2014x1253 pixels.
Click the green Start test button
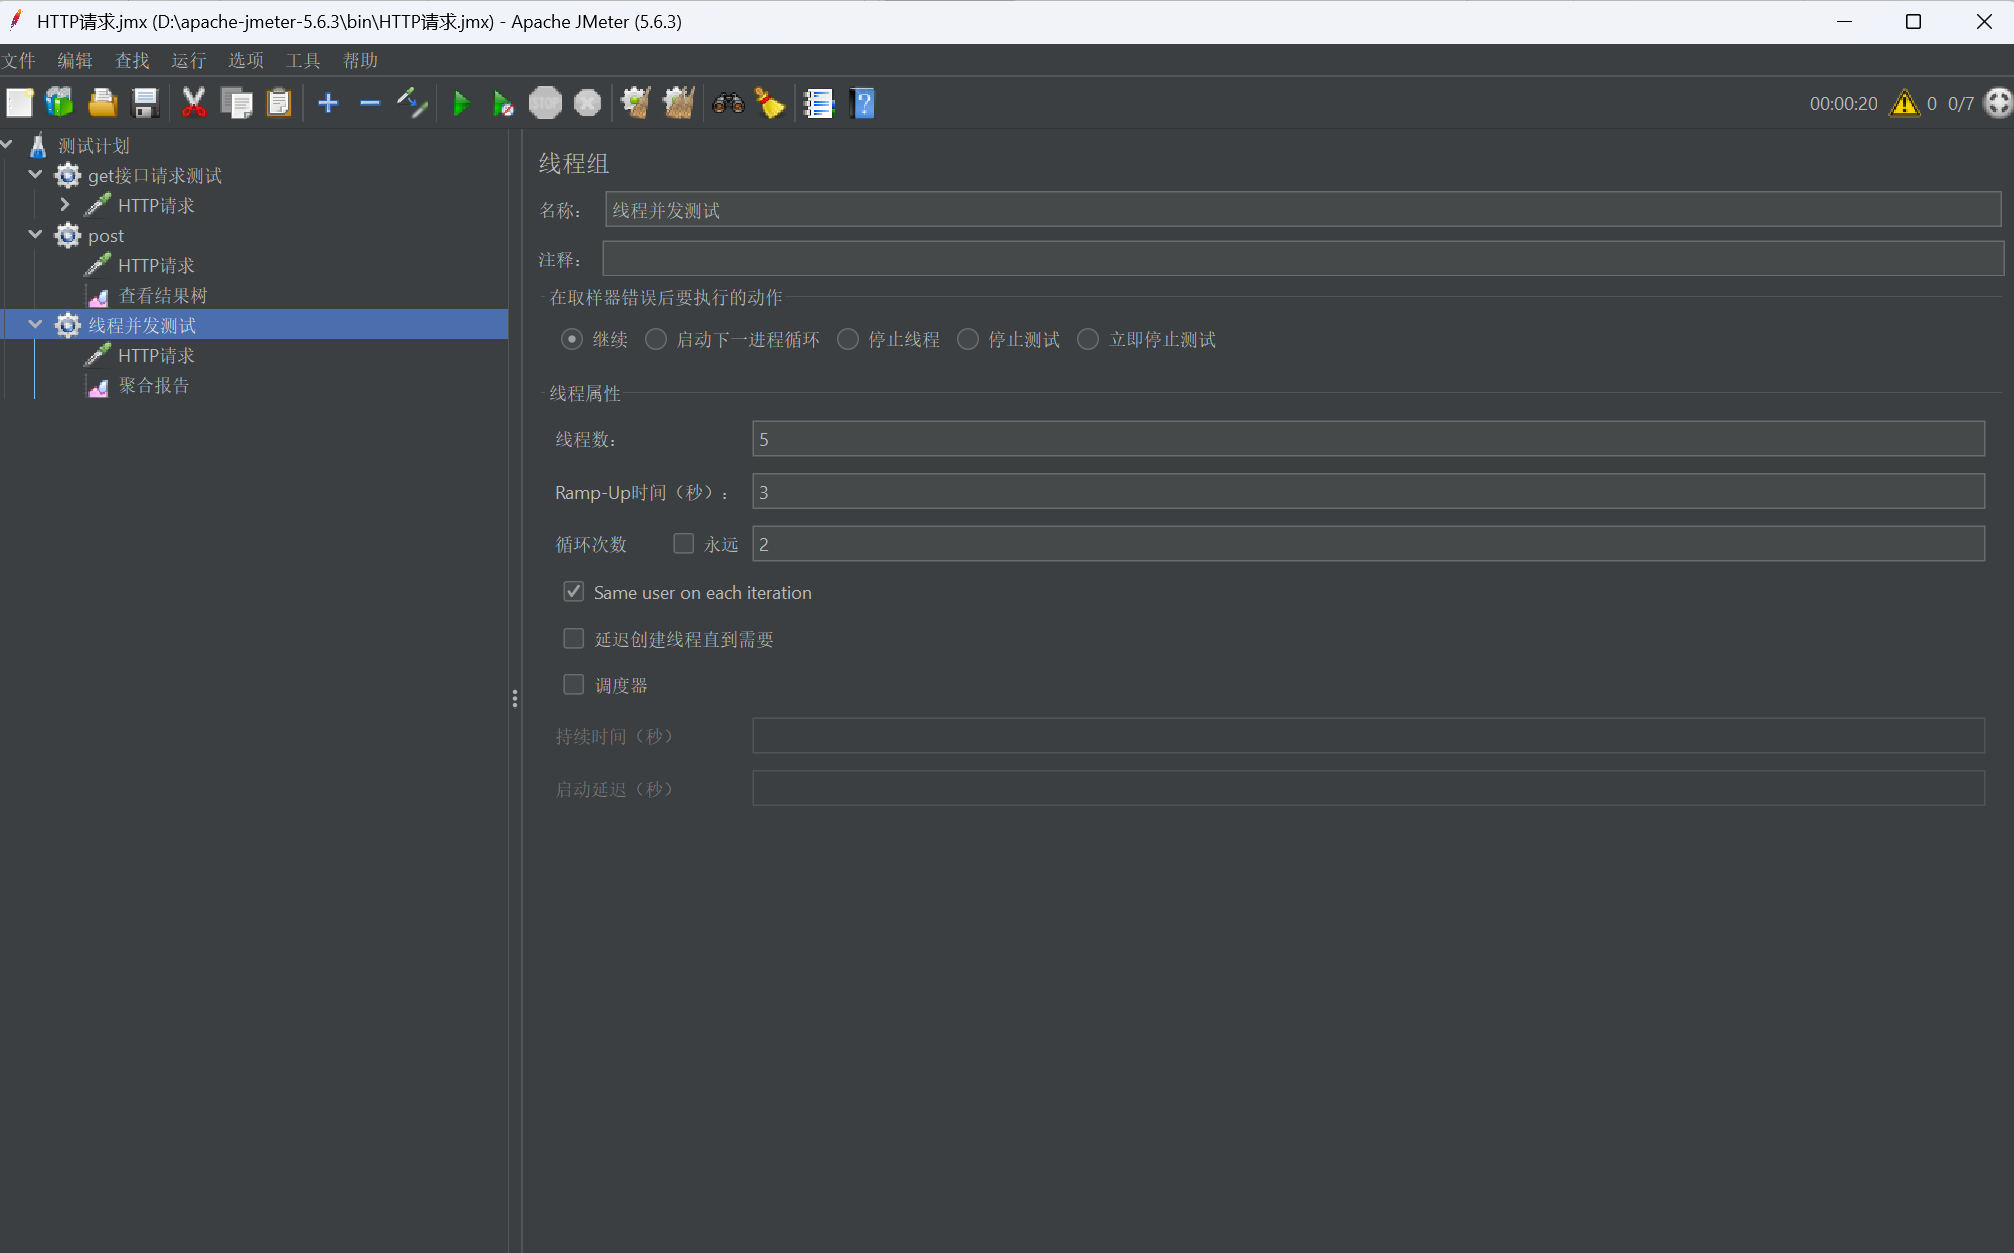point(461,103)
